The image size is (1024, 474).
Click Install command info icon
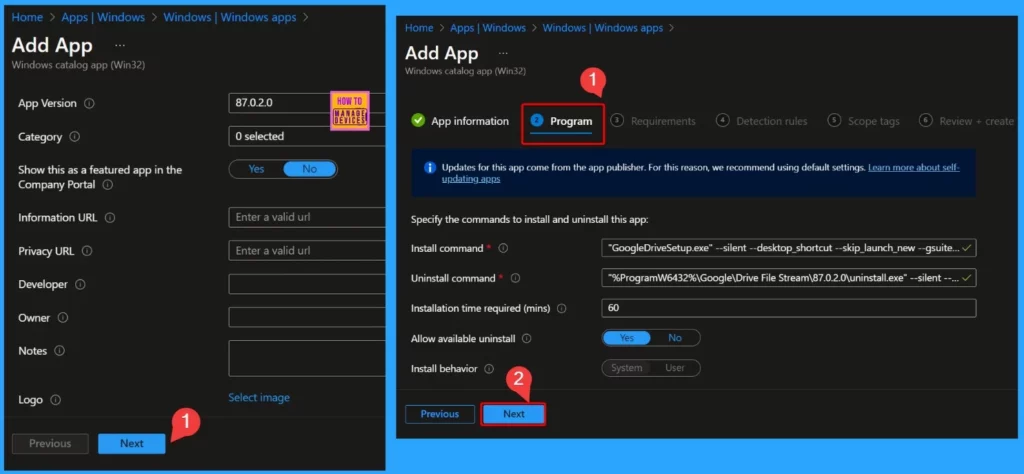click(x=503, y=249)
